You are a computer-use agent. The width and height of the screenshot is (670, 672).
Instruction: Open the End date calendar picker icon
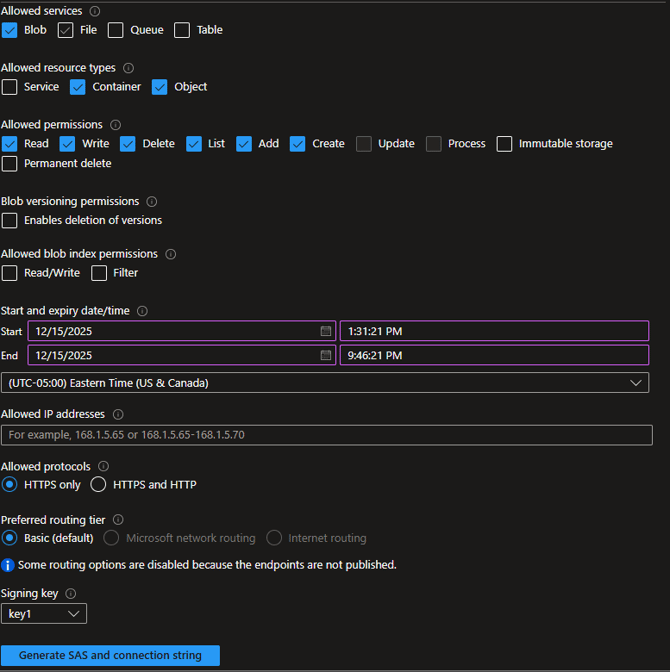(326, 355)
